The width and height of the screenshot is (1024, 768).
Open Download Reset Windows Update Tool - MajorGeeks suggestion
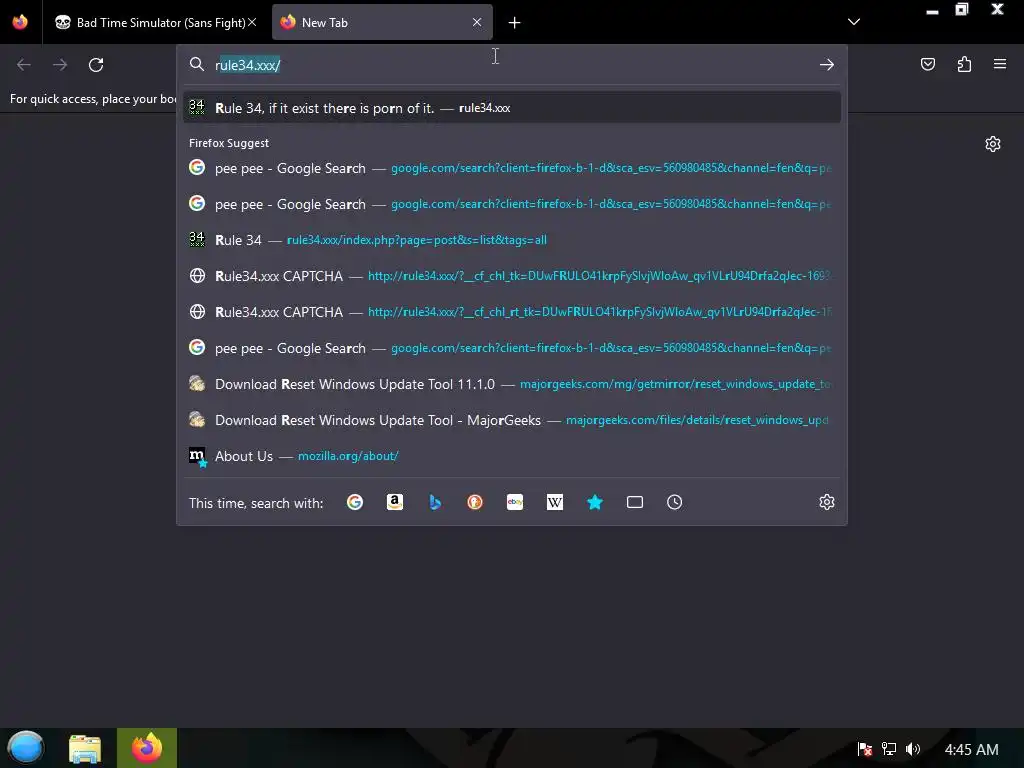(512, 420)
